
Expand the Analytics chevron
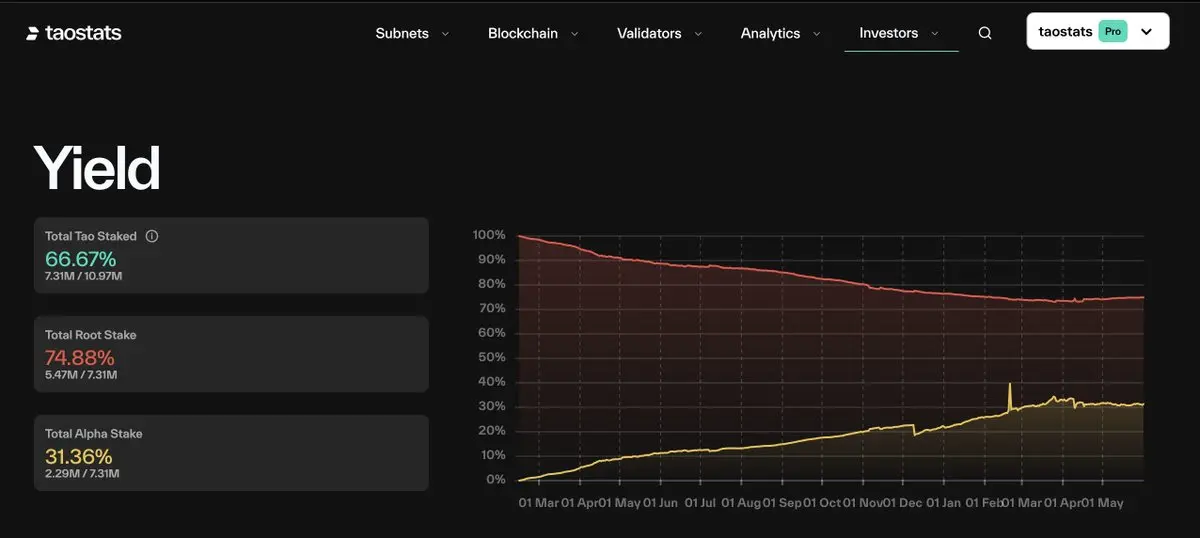click(x=817, y=34)
